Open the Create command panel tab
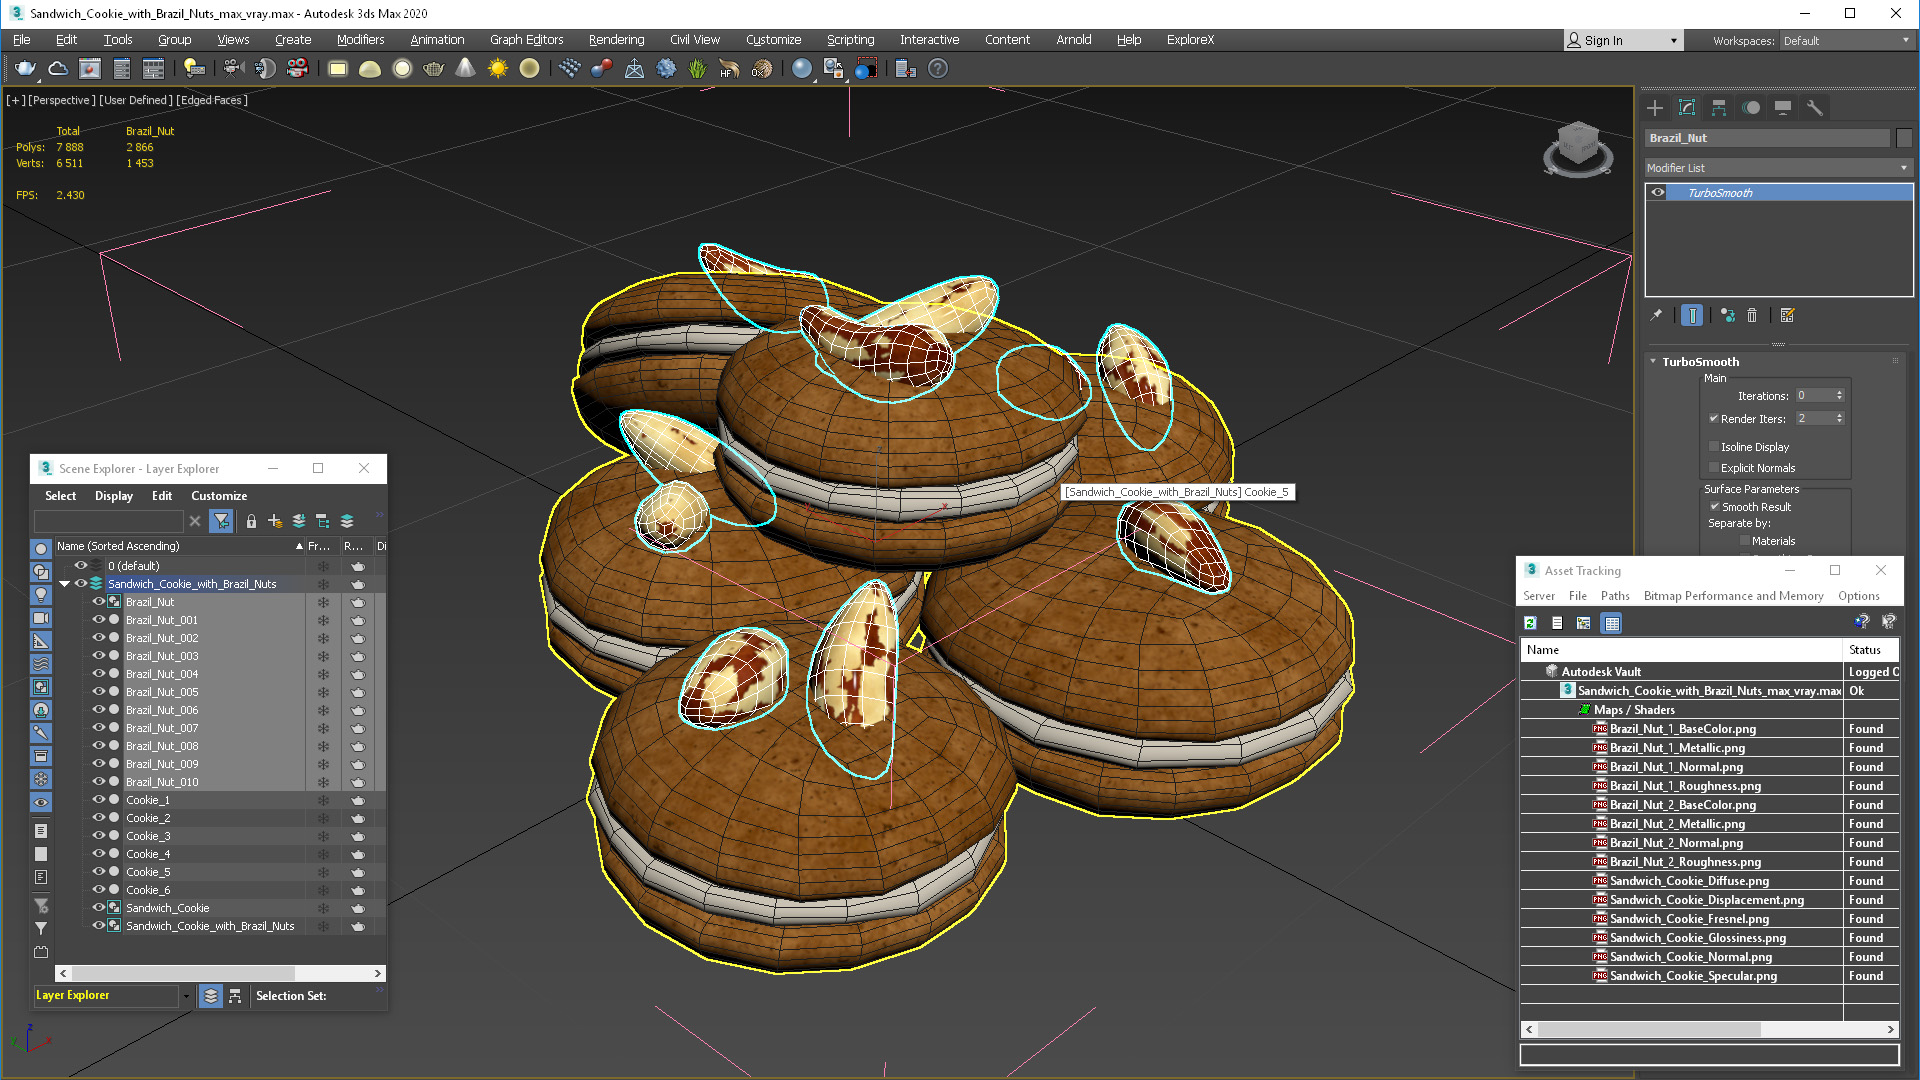 click(x=1655, y=108)
